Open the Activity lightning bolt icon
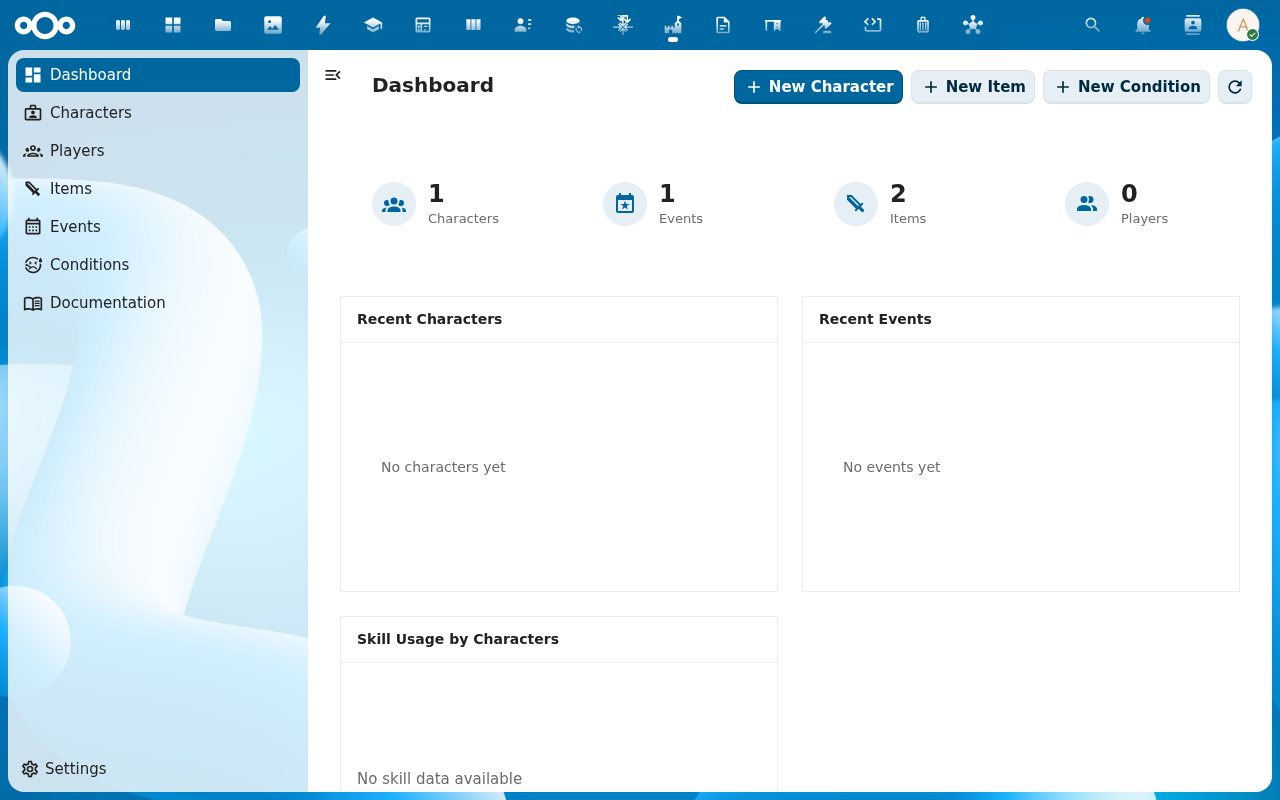 (x=323, y=25)
